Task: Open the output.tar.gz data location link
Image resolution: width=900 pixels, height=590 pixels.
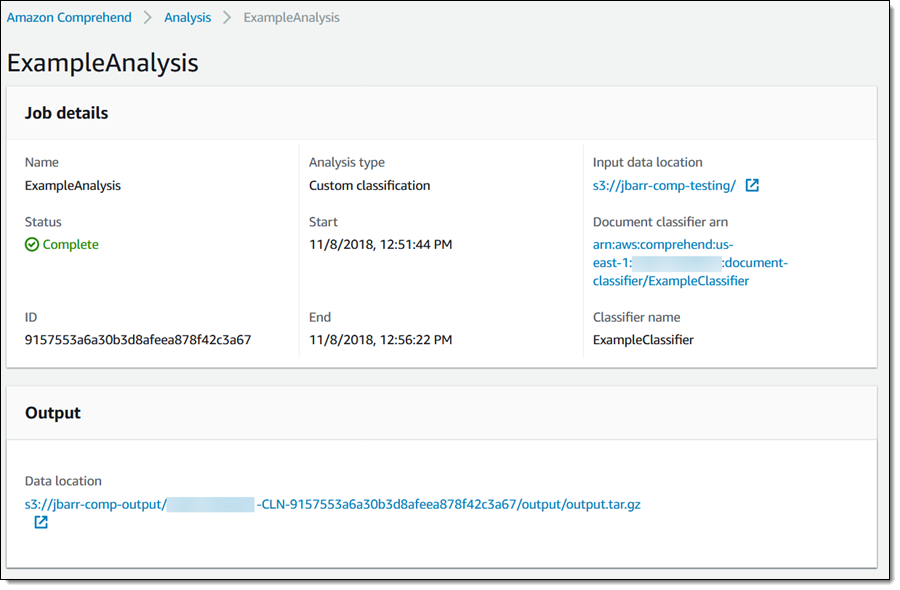Action: coord(332,504)
